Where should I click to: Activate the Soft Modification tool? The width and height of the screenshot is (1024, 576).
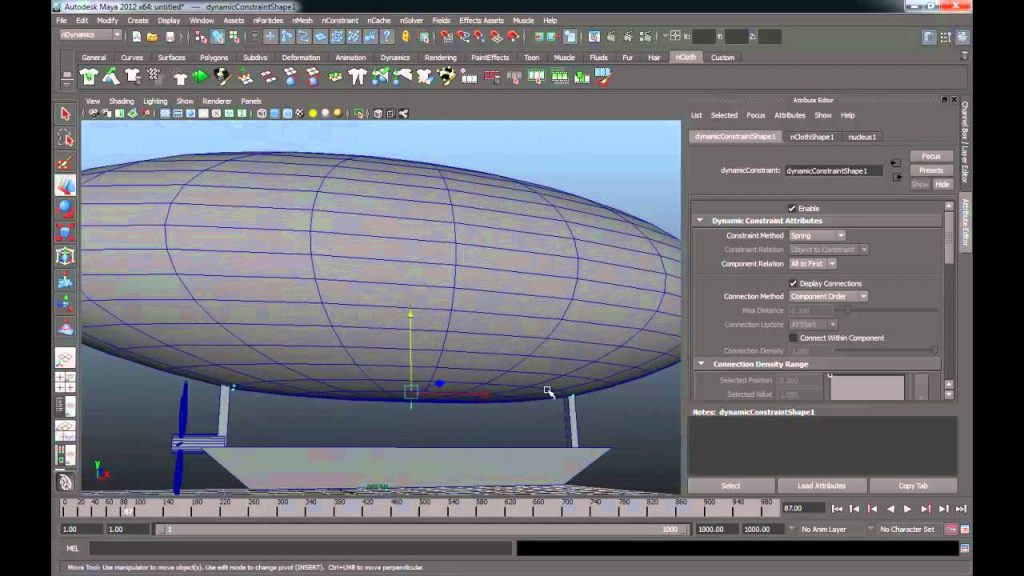(65, 280)
